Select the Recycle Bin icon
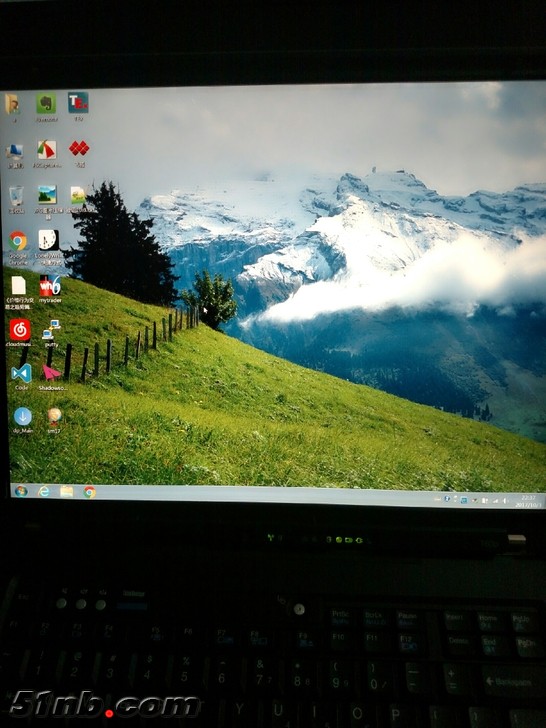 pyautogui.click(x=16, y=195)
